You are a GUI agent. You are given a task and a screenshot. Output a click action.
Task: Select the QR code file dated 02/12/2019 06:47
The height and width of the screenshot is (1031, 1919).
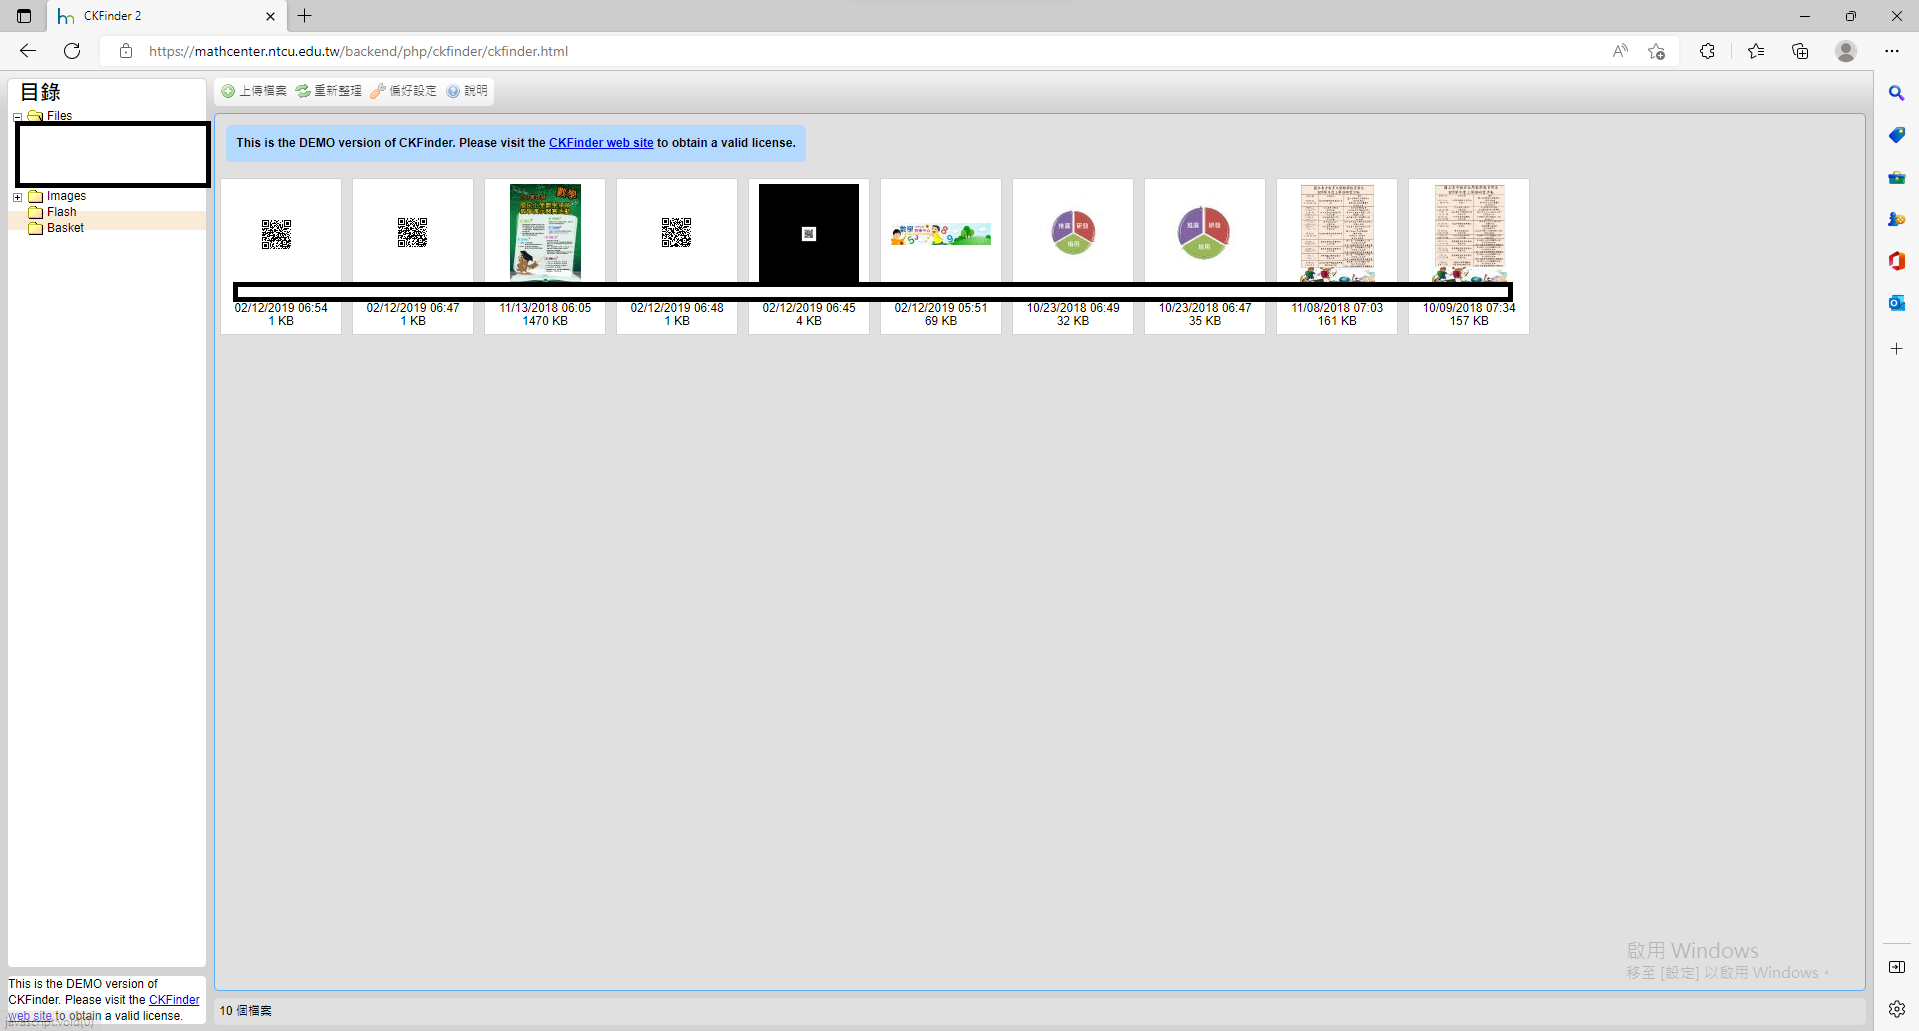(413, 256)
